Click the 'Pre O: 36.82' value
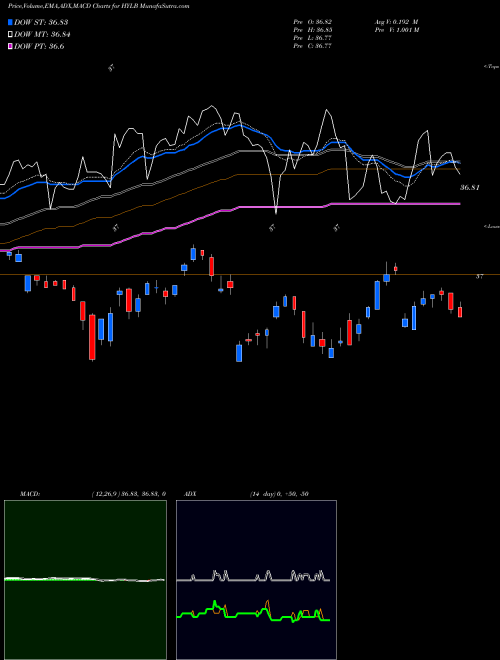500x660 pixels. click(313, 22)
